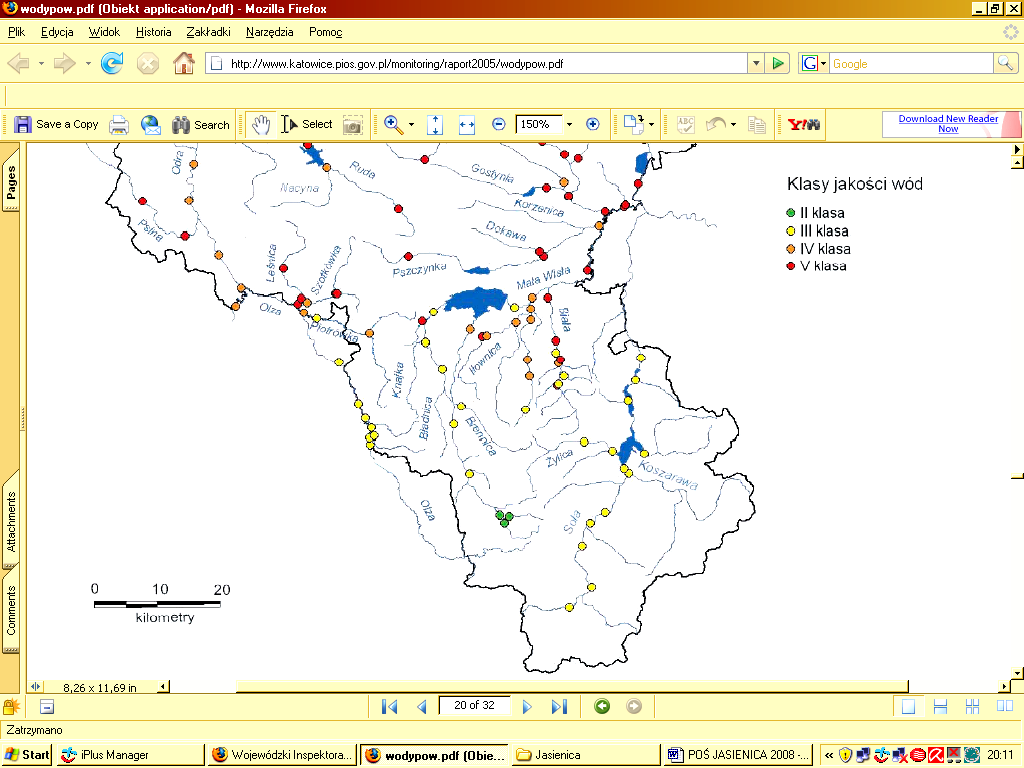
Task: Select Continuous Facing layout icon
Action: [x=972, y=706]
